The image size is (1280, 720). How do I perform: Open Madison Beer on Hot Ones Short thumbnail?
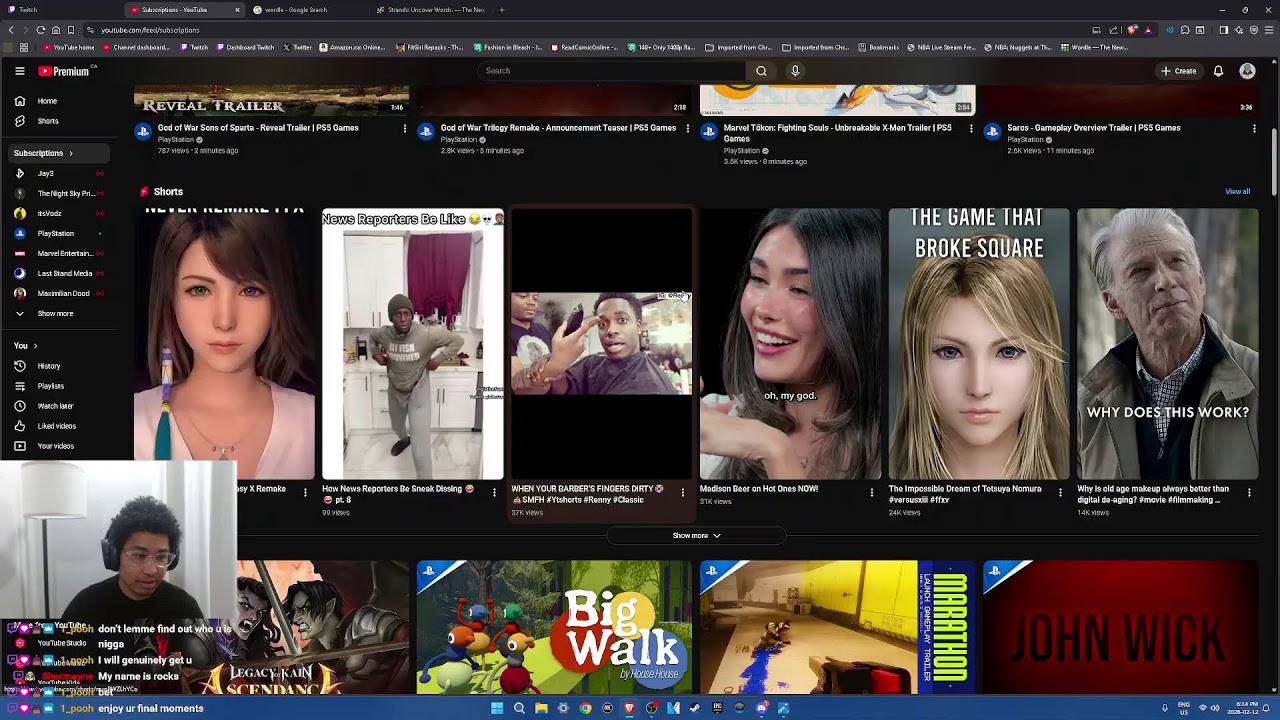point(790,344)
